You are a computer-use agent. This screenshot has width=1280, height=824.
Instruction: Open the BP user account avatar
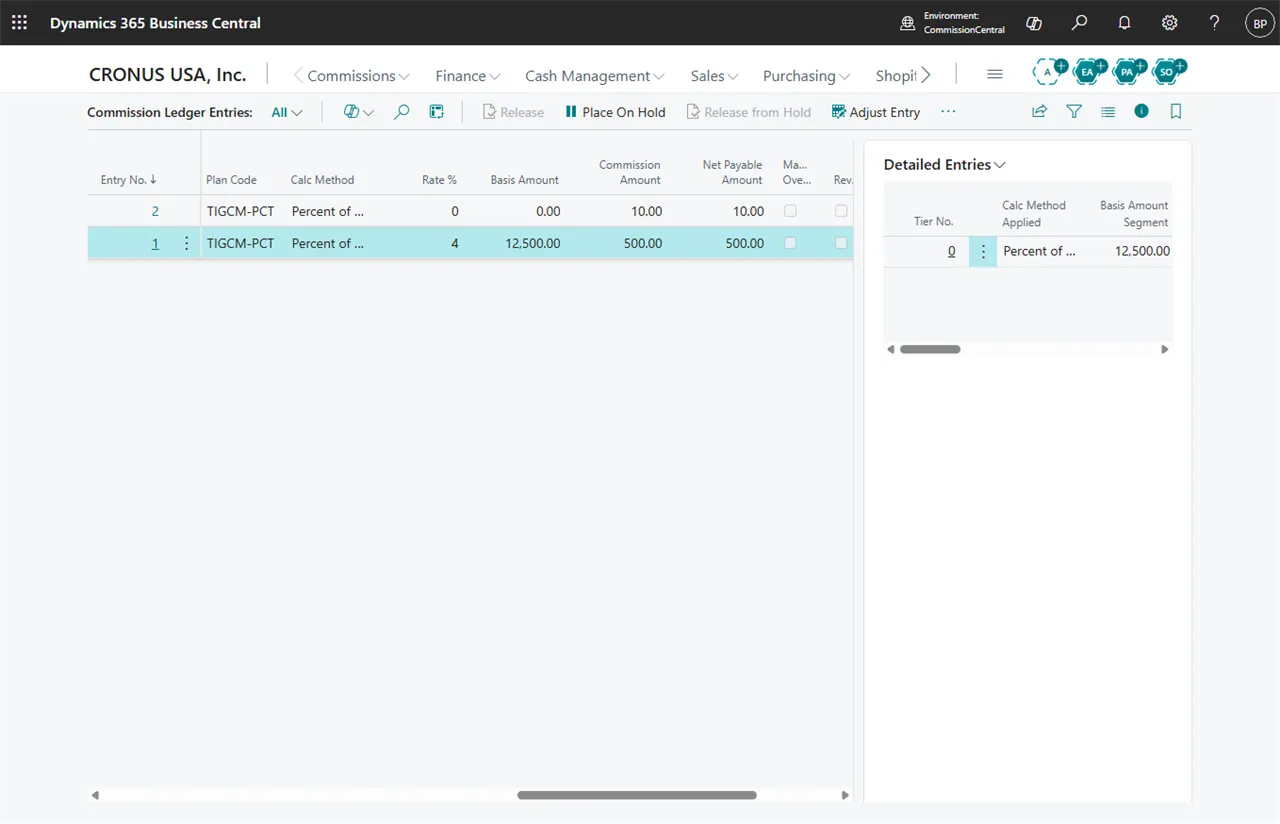pyautogui.click(x=1259, y=23)
